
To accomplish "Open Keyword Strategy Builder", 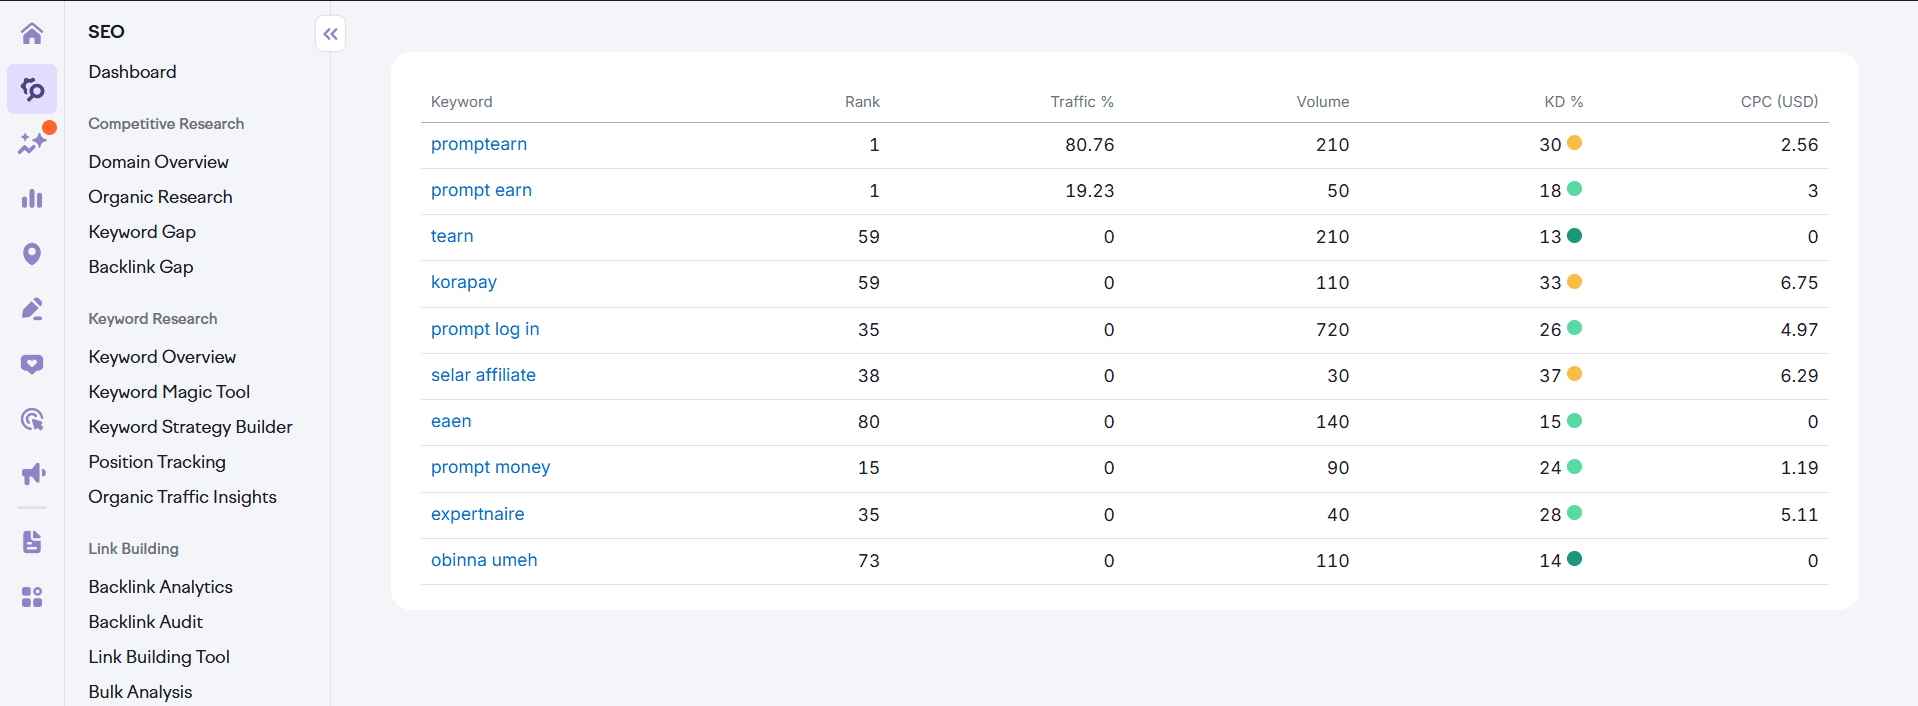I will [x=190, y=427].
